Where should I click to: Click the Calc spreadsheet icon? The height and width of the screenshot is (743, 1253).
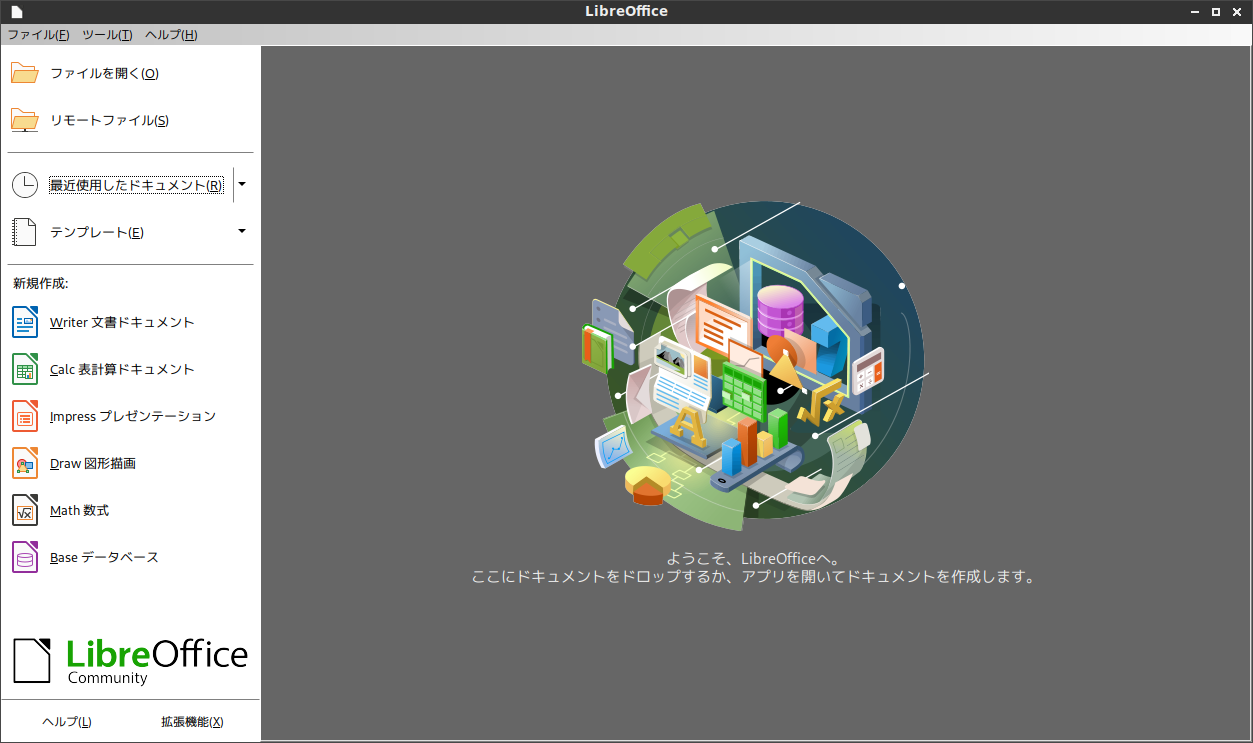[x=25, y=369]
